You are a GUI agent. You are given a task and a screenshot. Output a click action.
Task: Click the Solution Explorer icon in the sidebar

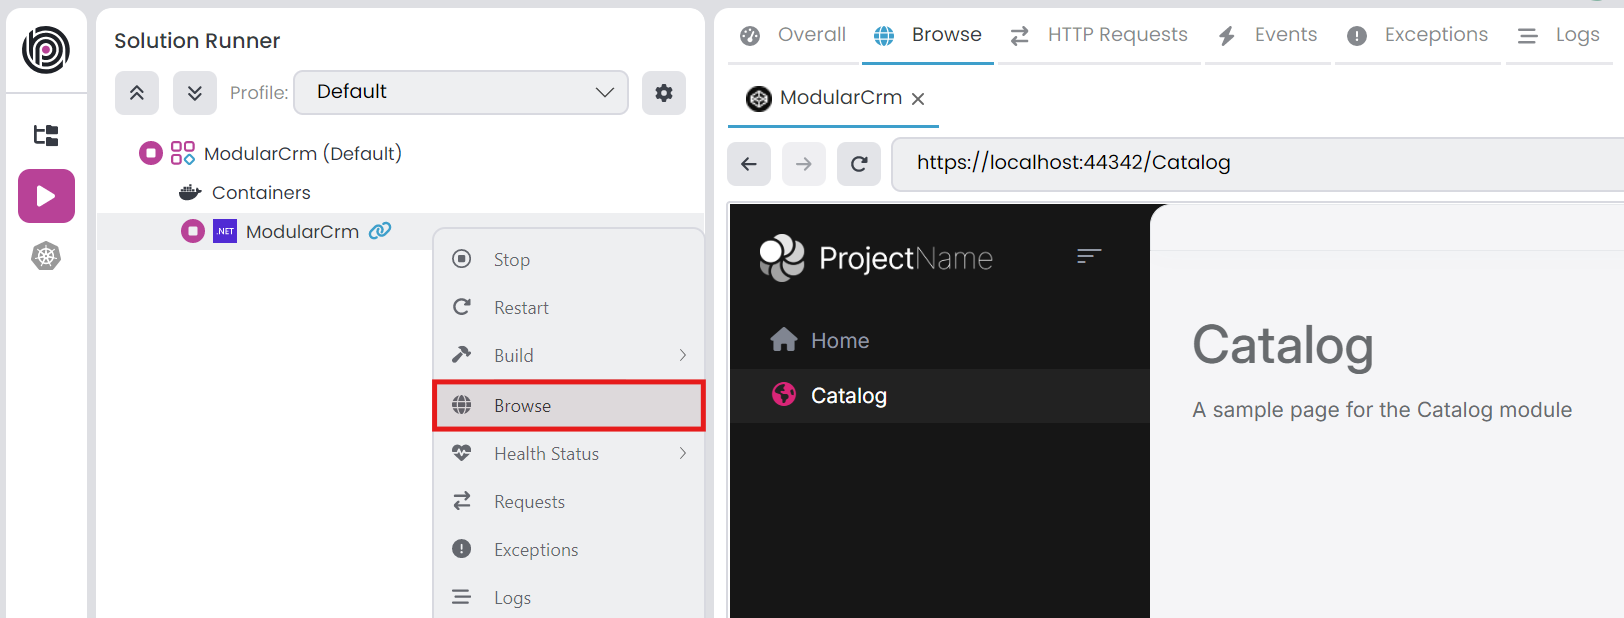pyautogui.click(x=46, y=135)
